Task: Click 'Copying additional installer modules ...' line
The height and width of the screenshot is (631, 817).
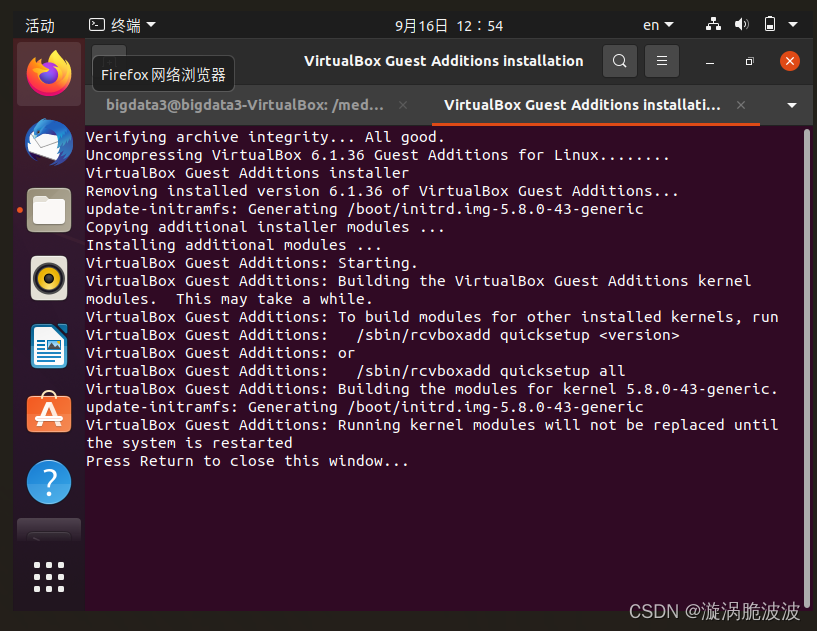Action: coord(265,227)
